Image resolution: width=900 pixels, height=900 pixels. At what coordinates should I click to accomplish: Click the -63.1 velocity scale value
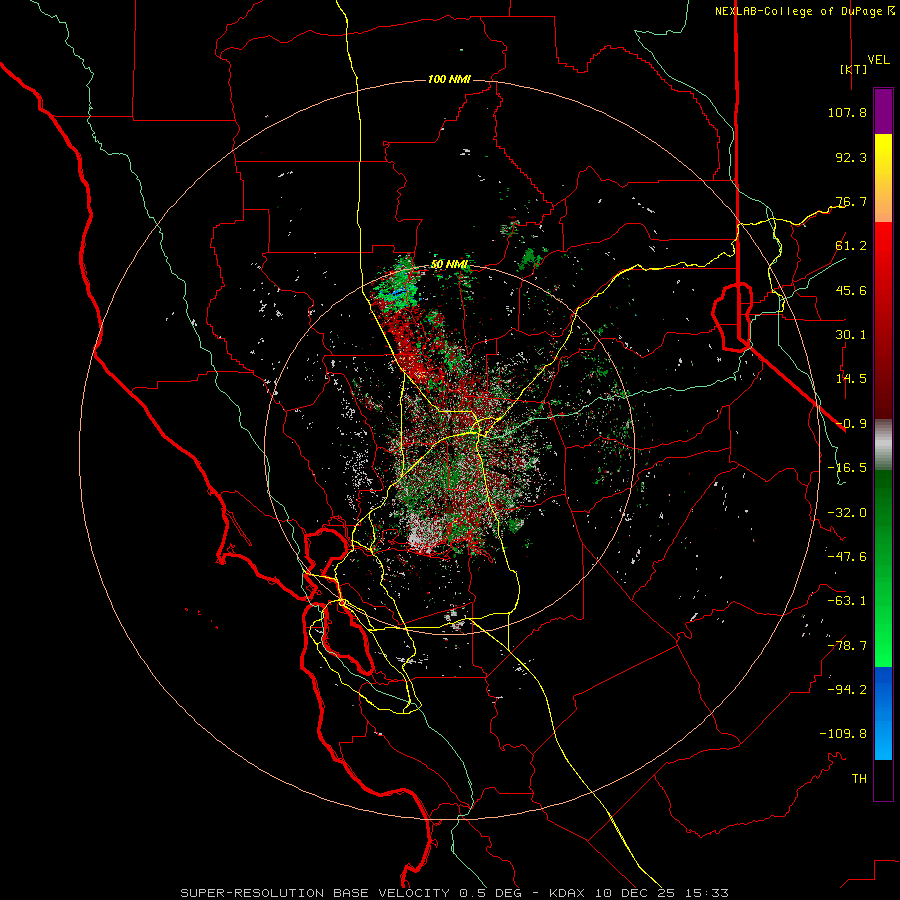[847, 601]
